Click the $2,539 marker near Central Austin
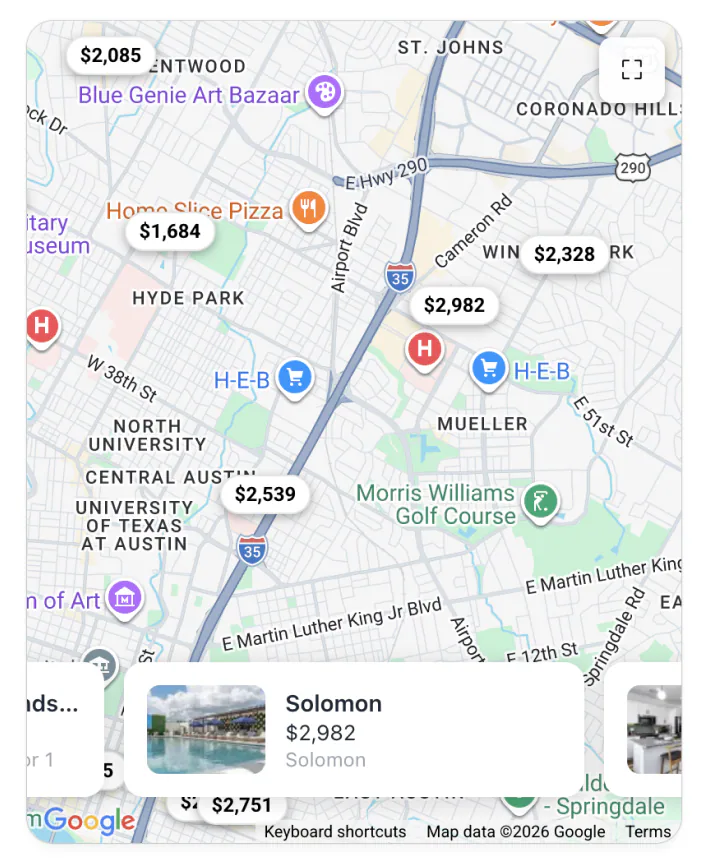706x860 pixels. (264, 493)
